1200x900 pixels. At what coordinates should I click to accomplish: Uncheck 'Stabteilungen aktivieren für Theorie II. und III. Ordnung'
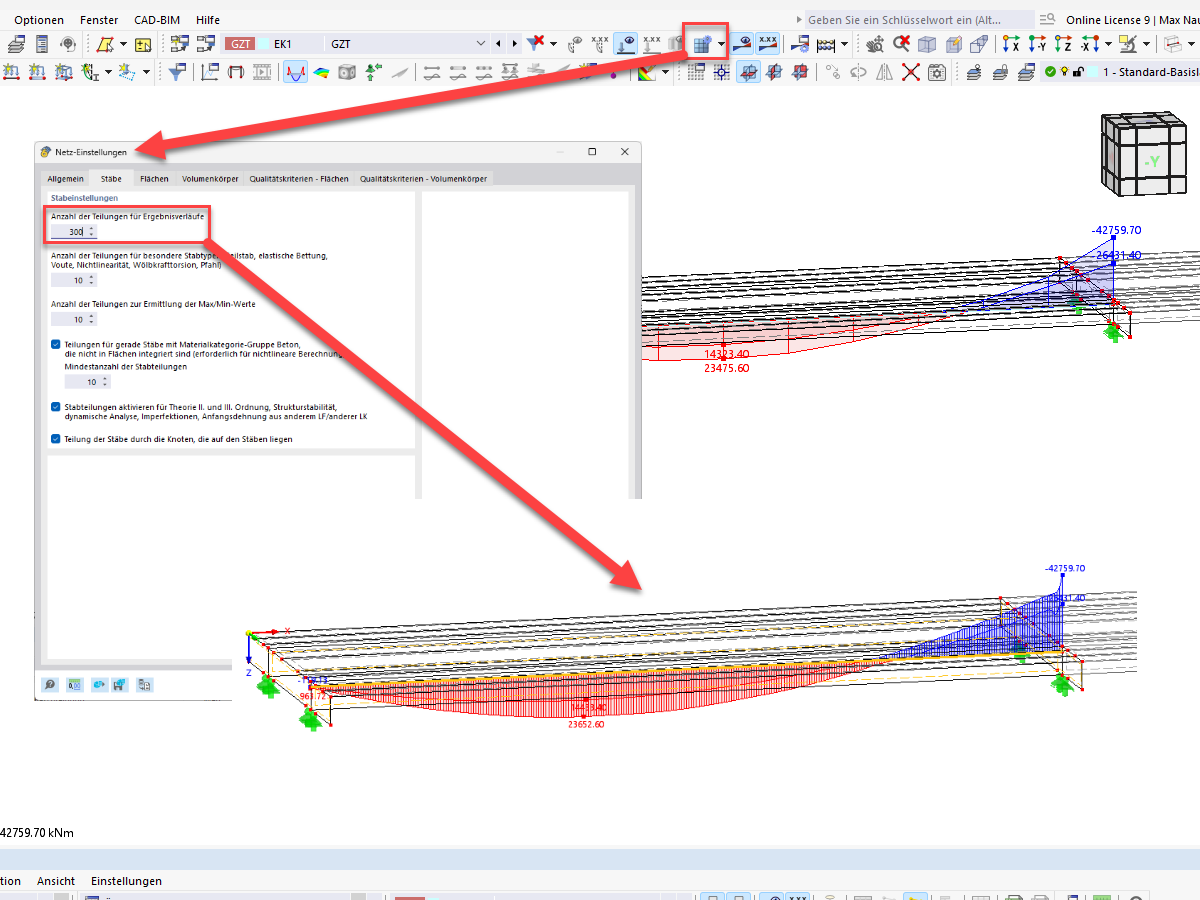pos(55,405)
